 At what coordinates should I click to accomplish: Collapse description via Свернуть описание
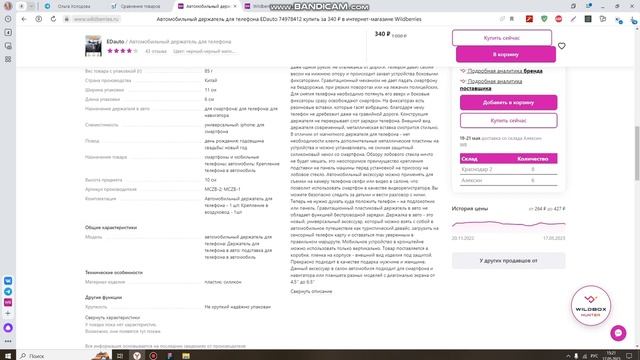pyautogui.click(x=311, y=291)
